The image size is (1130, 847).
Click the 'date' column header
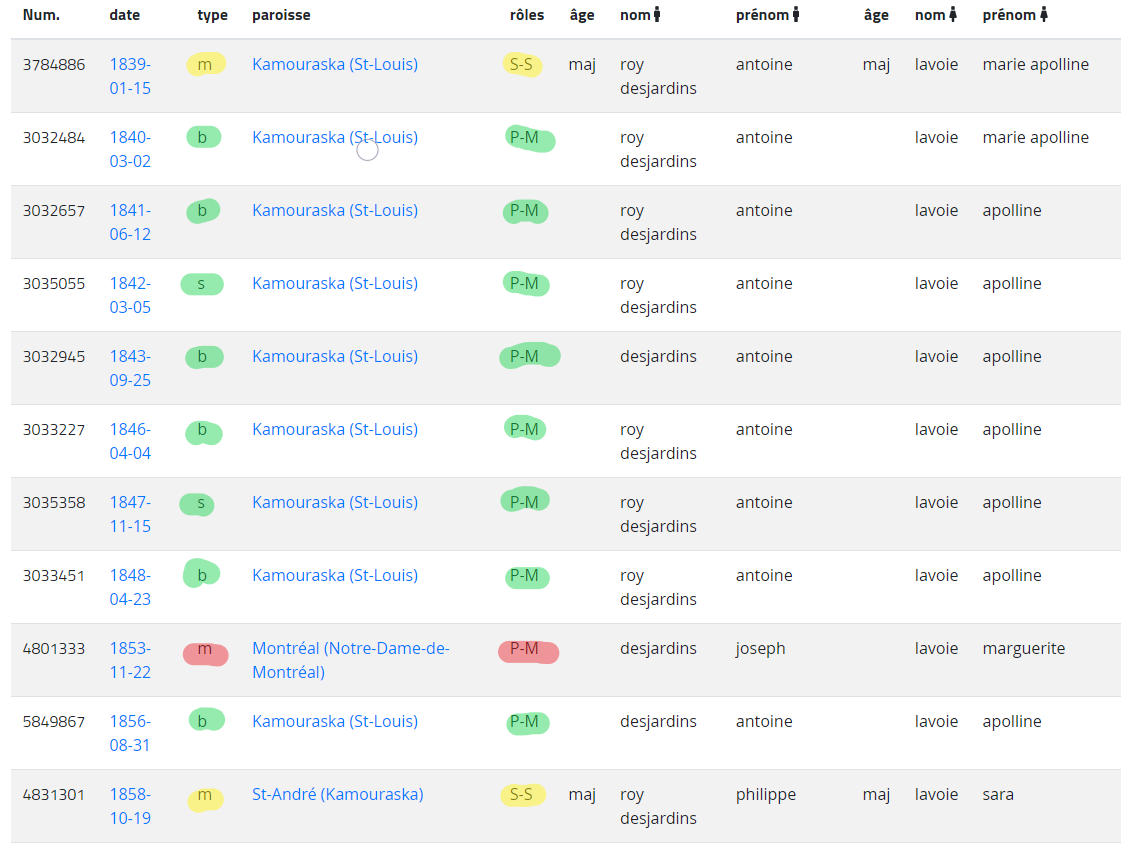125,15
